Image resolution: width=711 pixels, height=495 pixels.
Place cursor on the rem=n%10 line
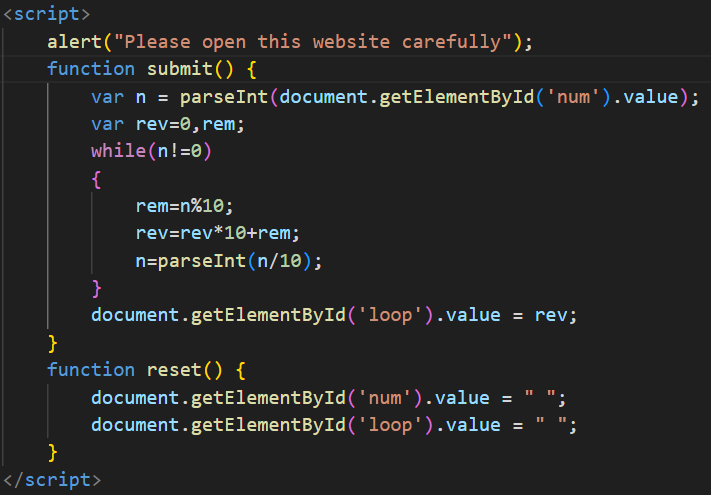click(x=184, y=206)
